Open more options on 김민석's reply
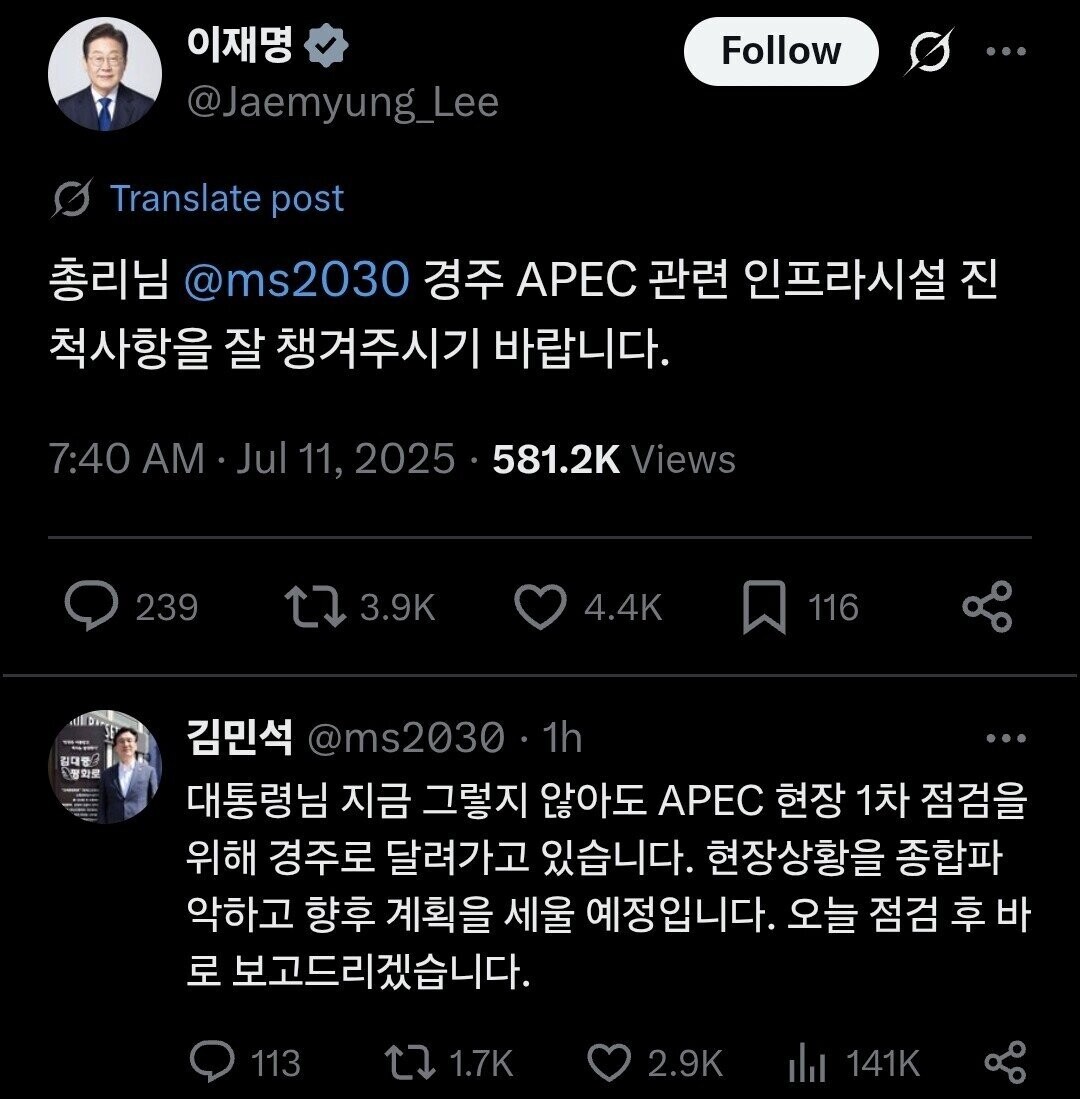This screenshot has width=1080, height=1099. tap(1006, 739)
